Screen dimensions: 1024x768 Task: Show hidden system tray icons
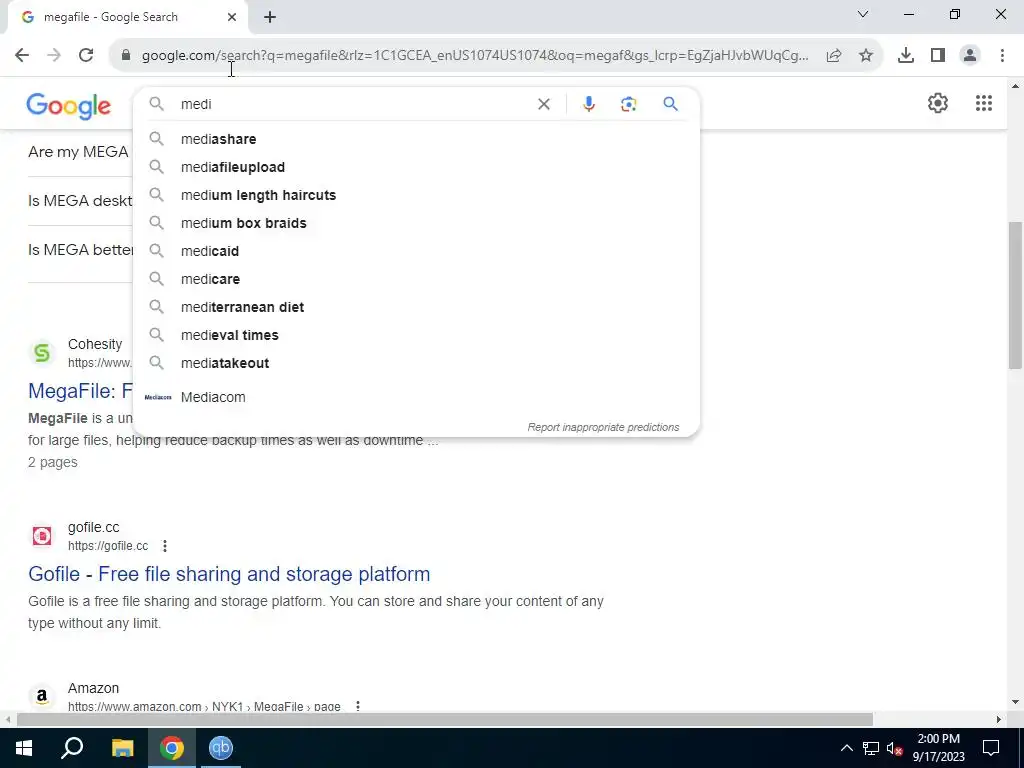[846, 748]
